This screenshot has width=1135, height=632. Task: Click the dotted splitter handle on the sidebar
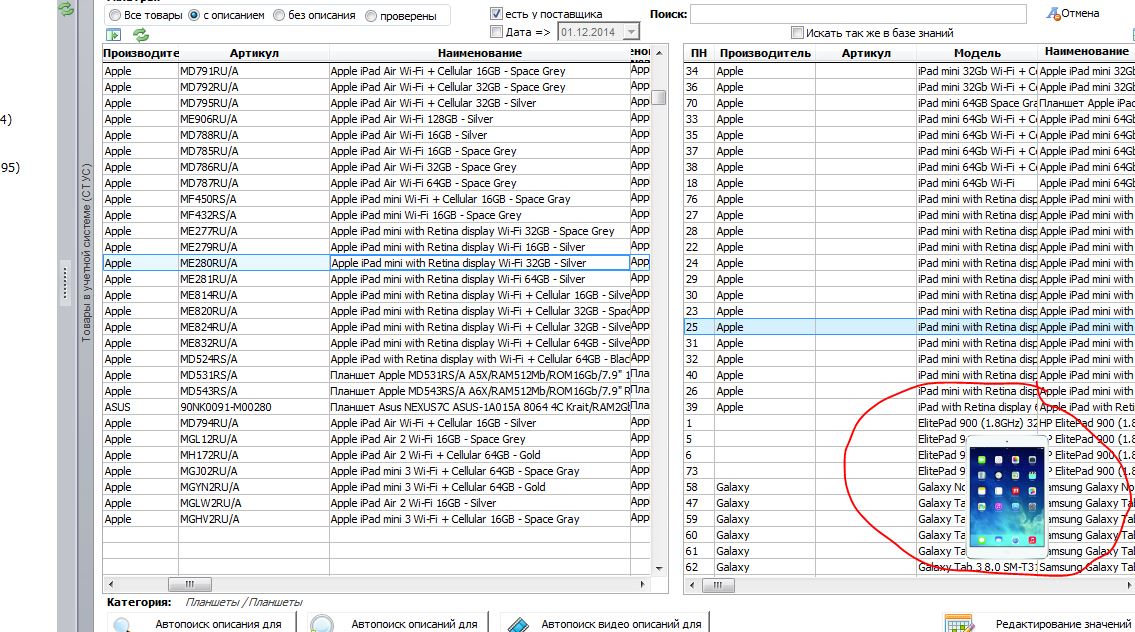64,283
